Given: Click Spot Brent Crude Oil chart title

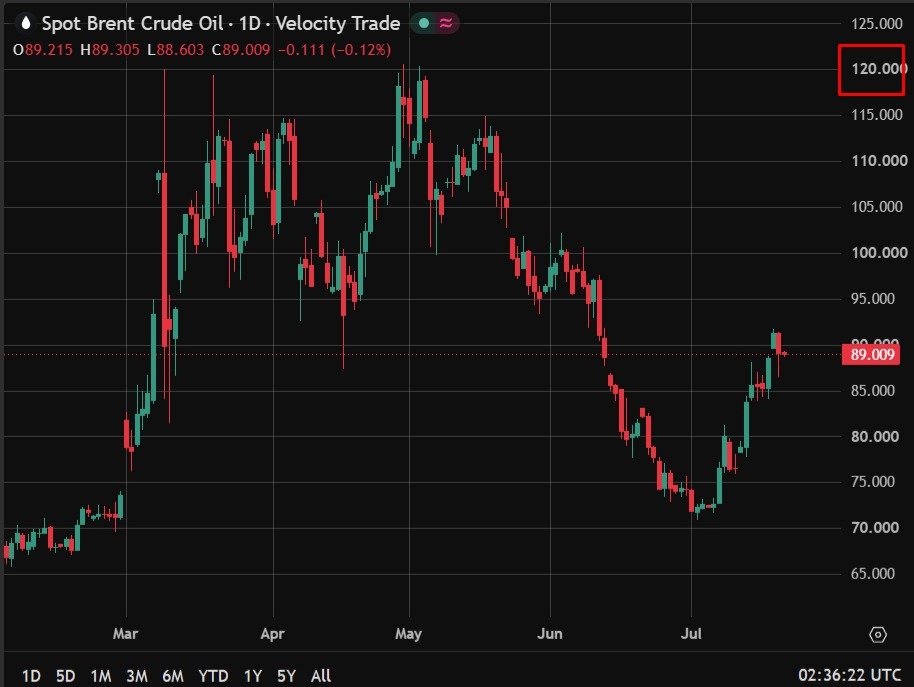Looking at the screenshot, I should click(132, 23).
